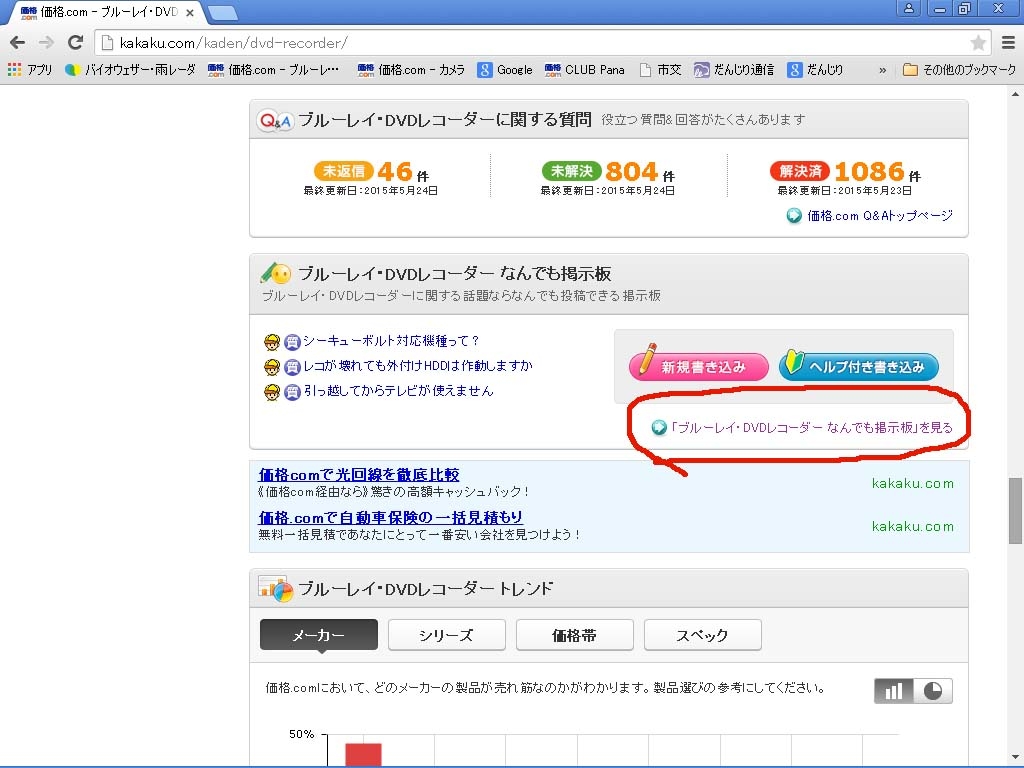
Task: Click question icon beside シーキューボルト thread
Action: (x=292, y=342)
